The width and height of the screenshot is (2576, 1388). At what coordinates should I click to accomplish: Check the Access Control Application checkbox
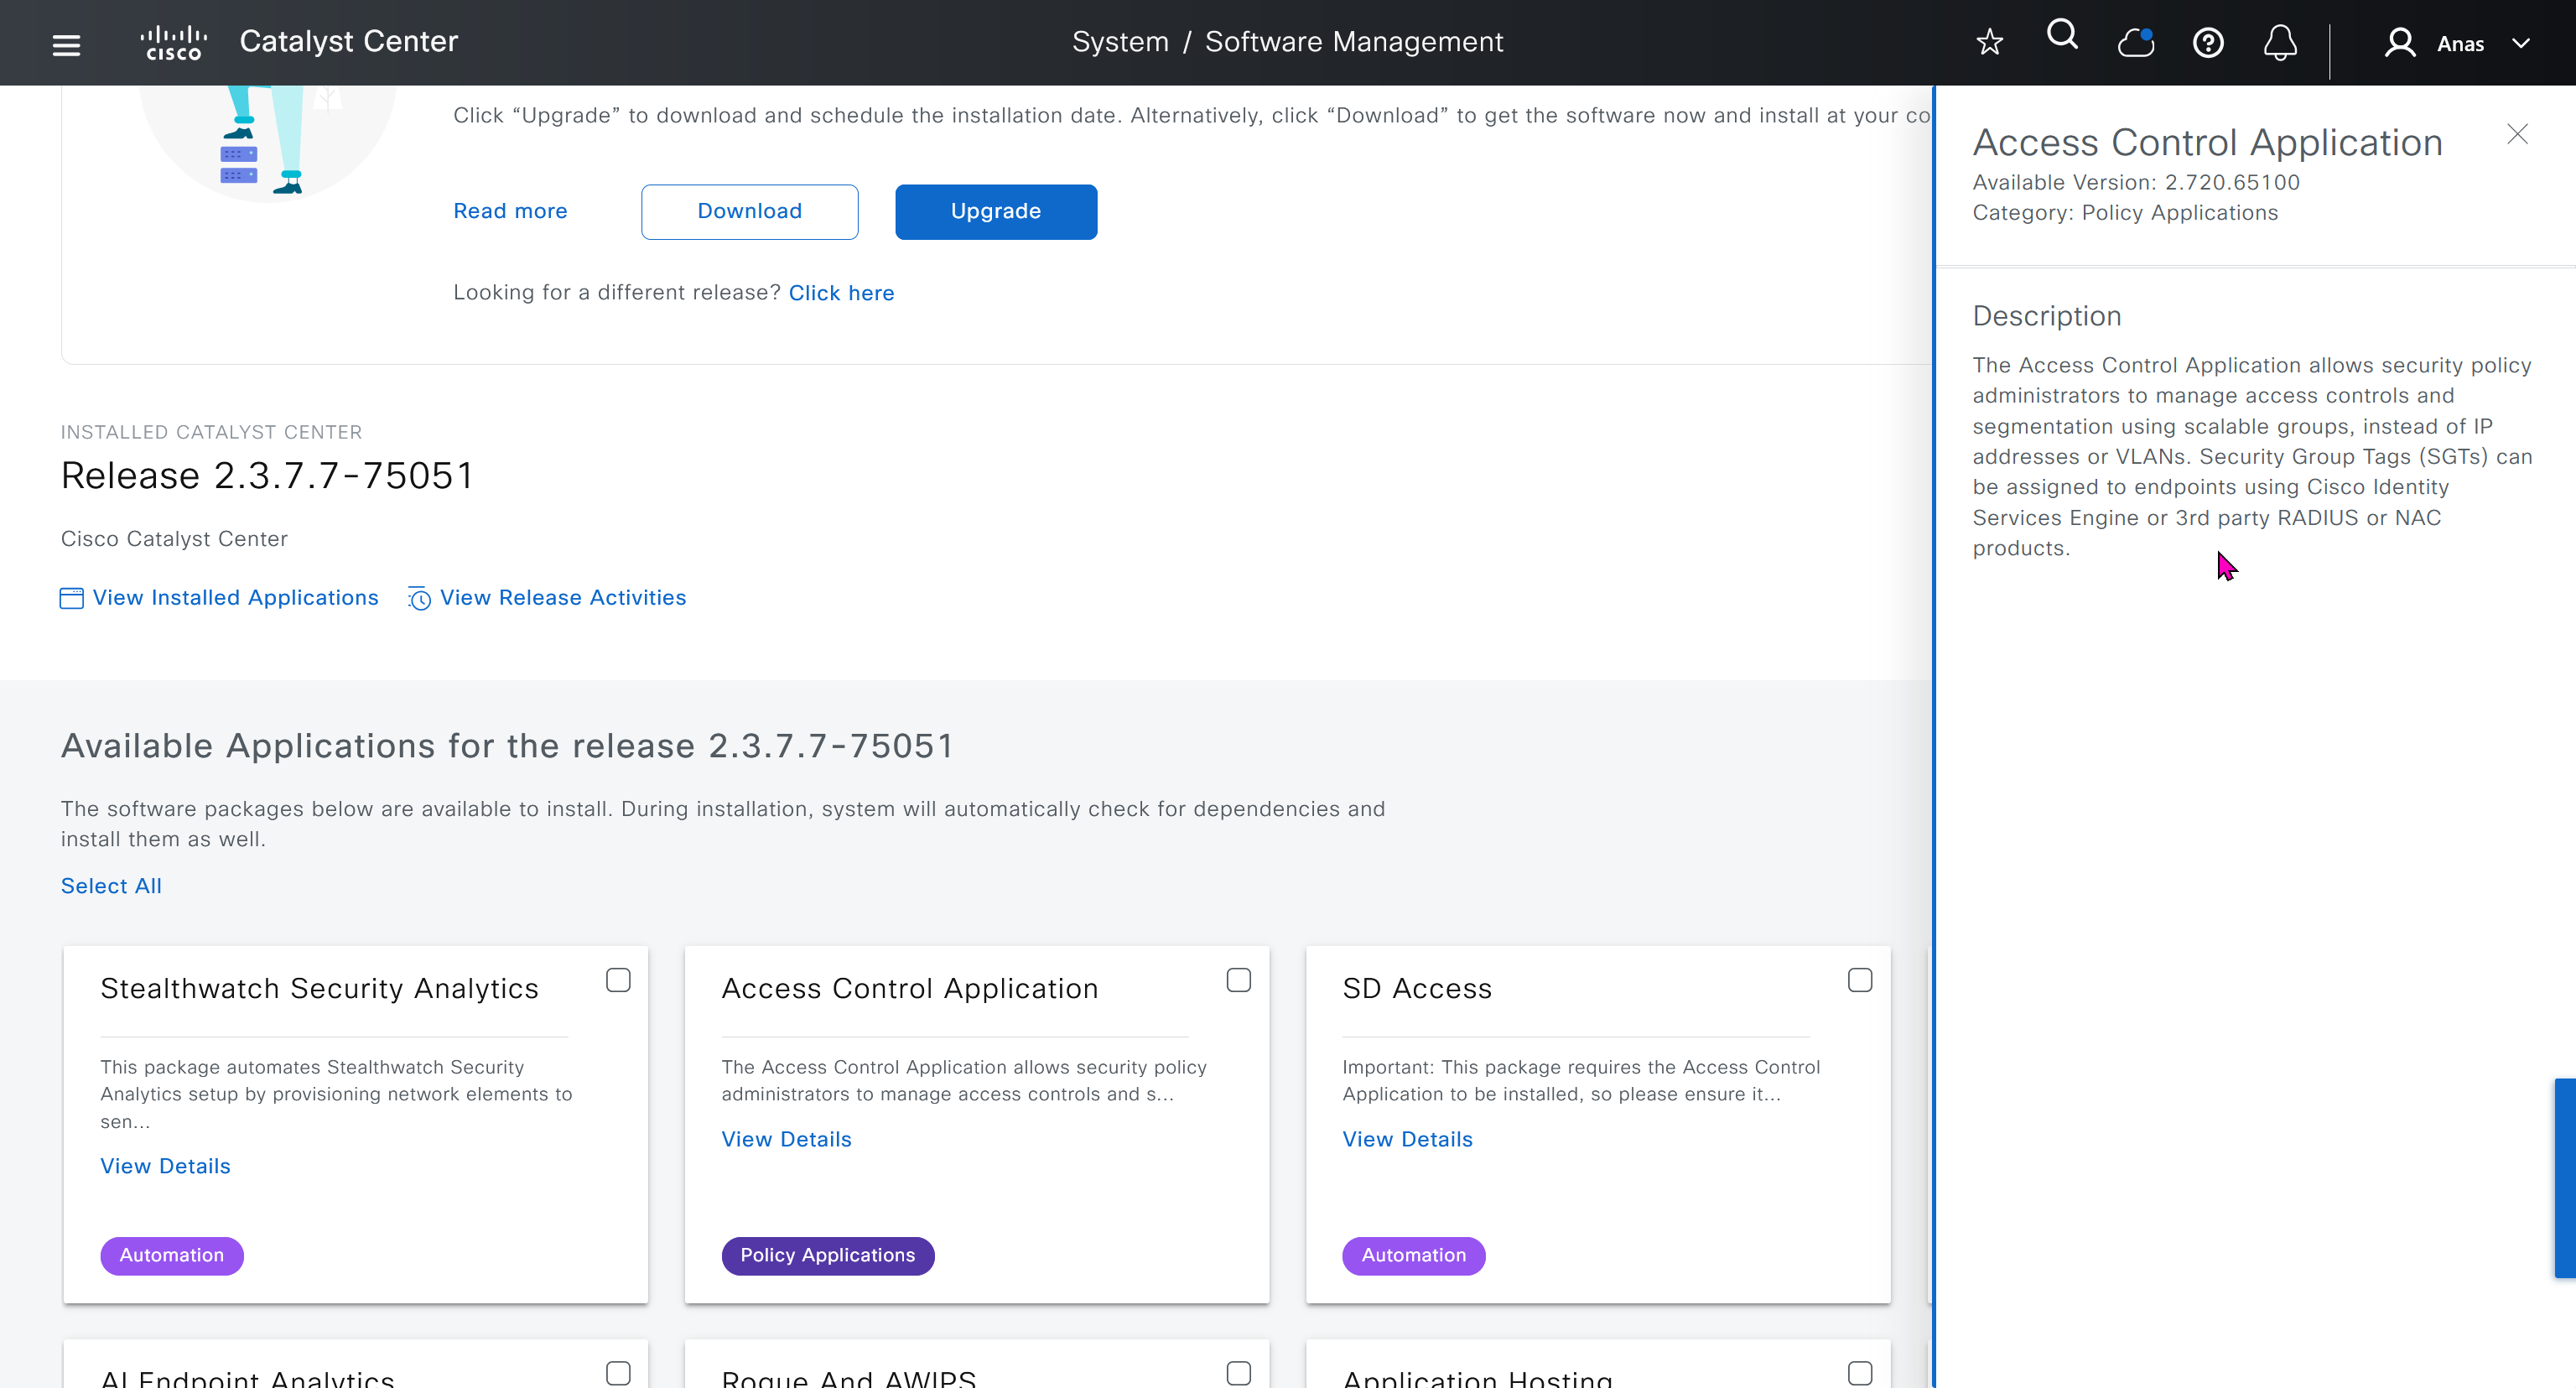point(1238,980)
